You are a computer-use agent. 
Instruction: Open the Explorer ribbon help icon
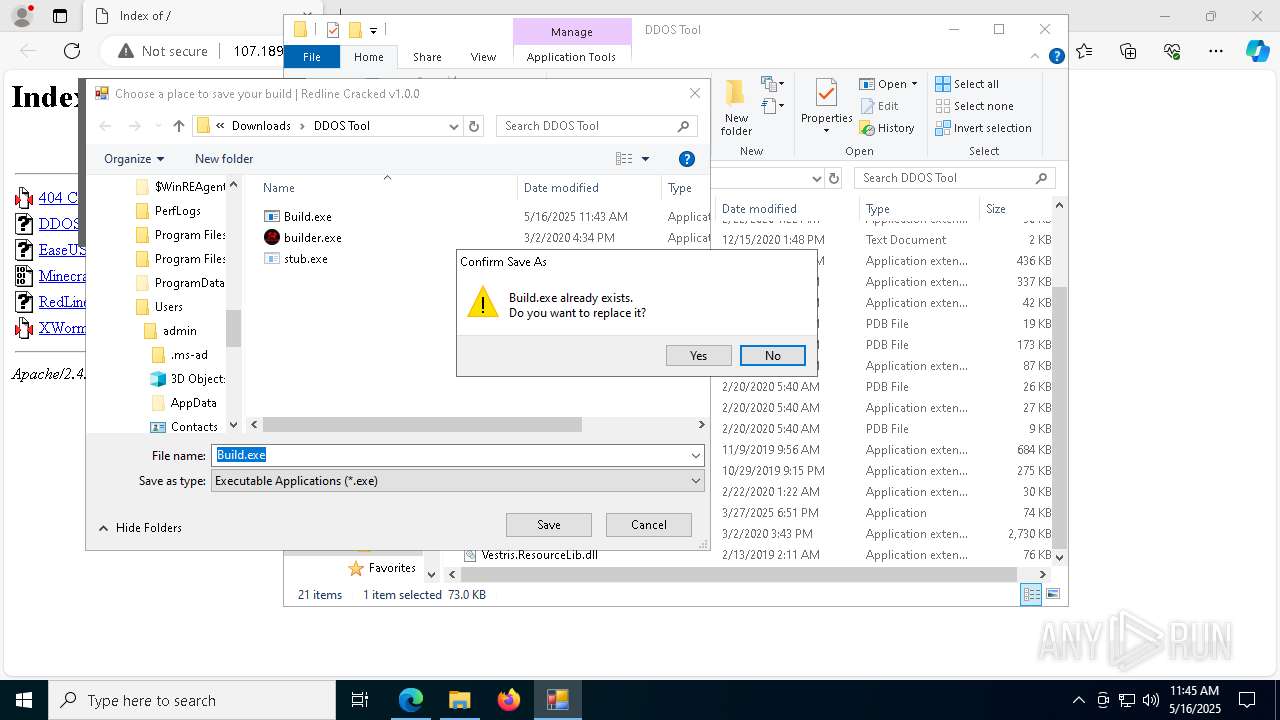pos(1056,57)
